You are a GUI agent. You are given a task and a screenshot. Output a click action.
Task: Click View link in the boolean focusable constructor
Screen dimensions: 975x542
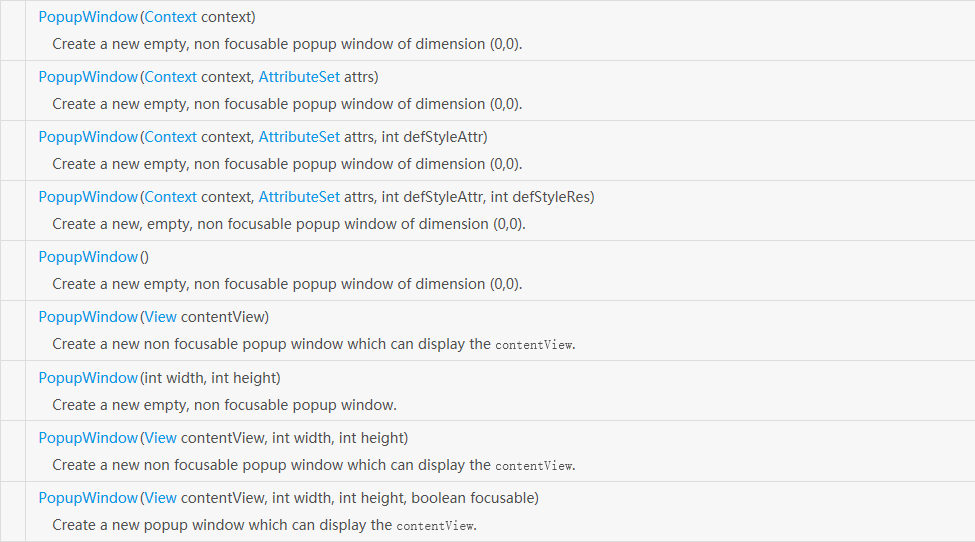pyautogui.click(x=160, y=498)
